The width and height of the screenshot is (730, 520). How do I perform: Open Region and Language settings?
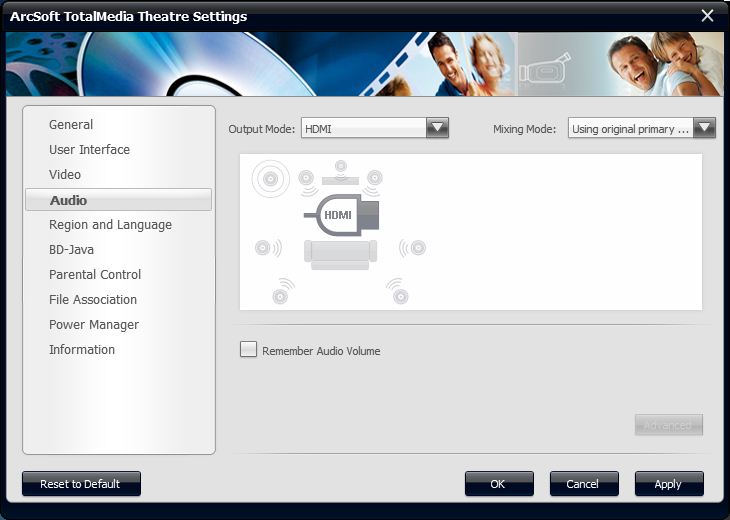(110, 225)
